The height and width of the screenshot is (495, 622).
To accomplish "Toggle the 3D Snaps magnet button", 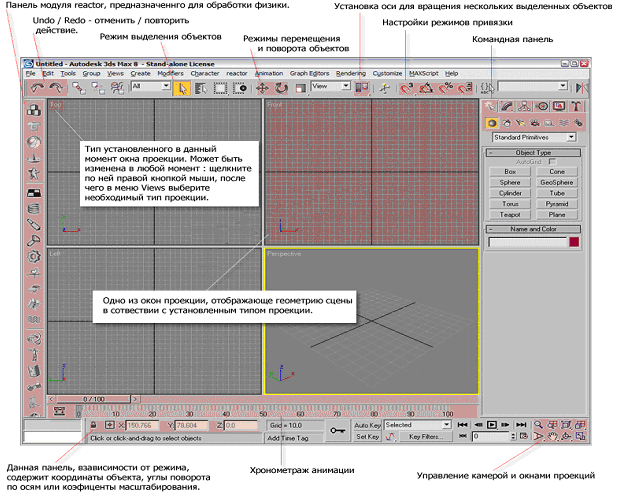I will 407,88.
